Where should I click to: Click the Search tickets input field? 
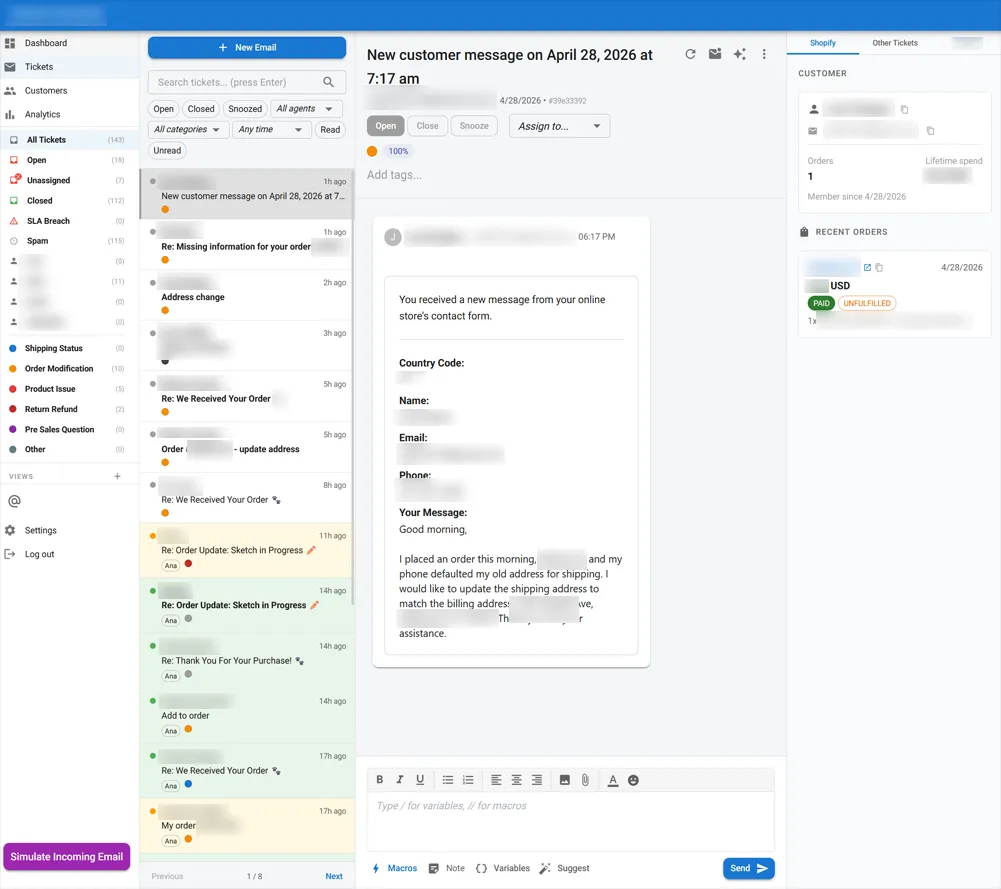pos(236,82)
